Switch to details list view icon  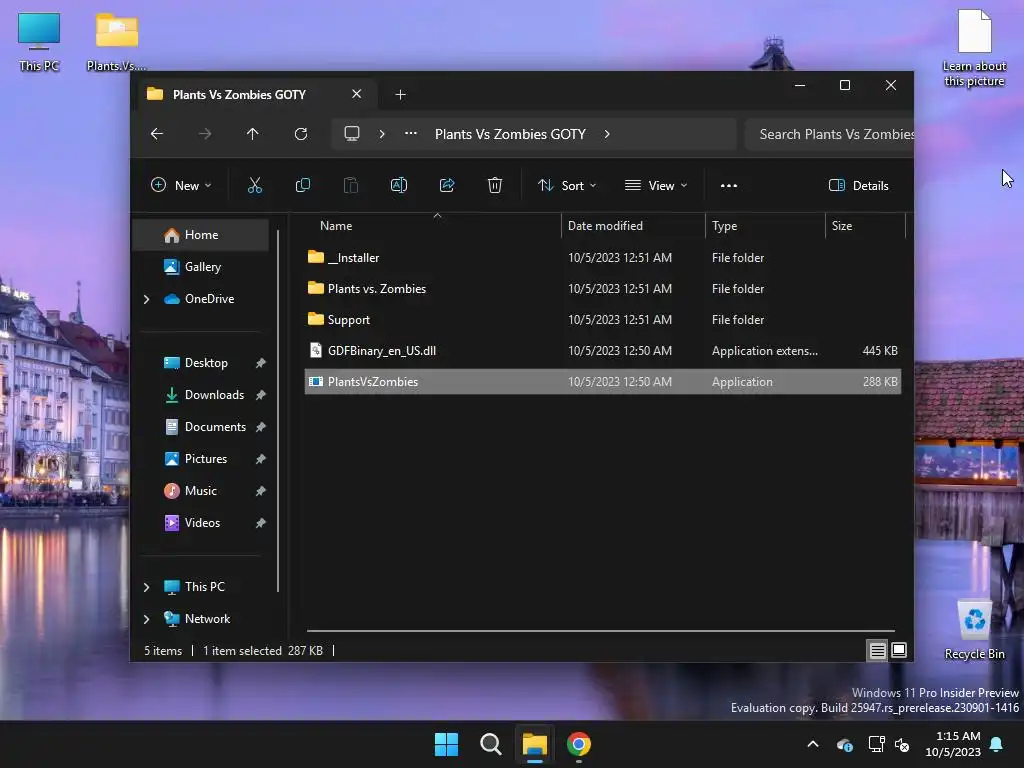tap(878, 650)
